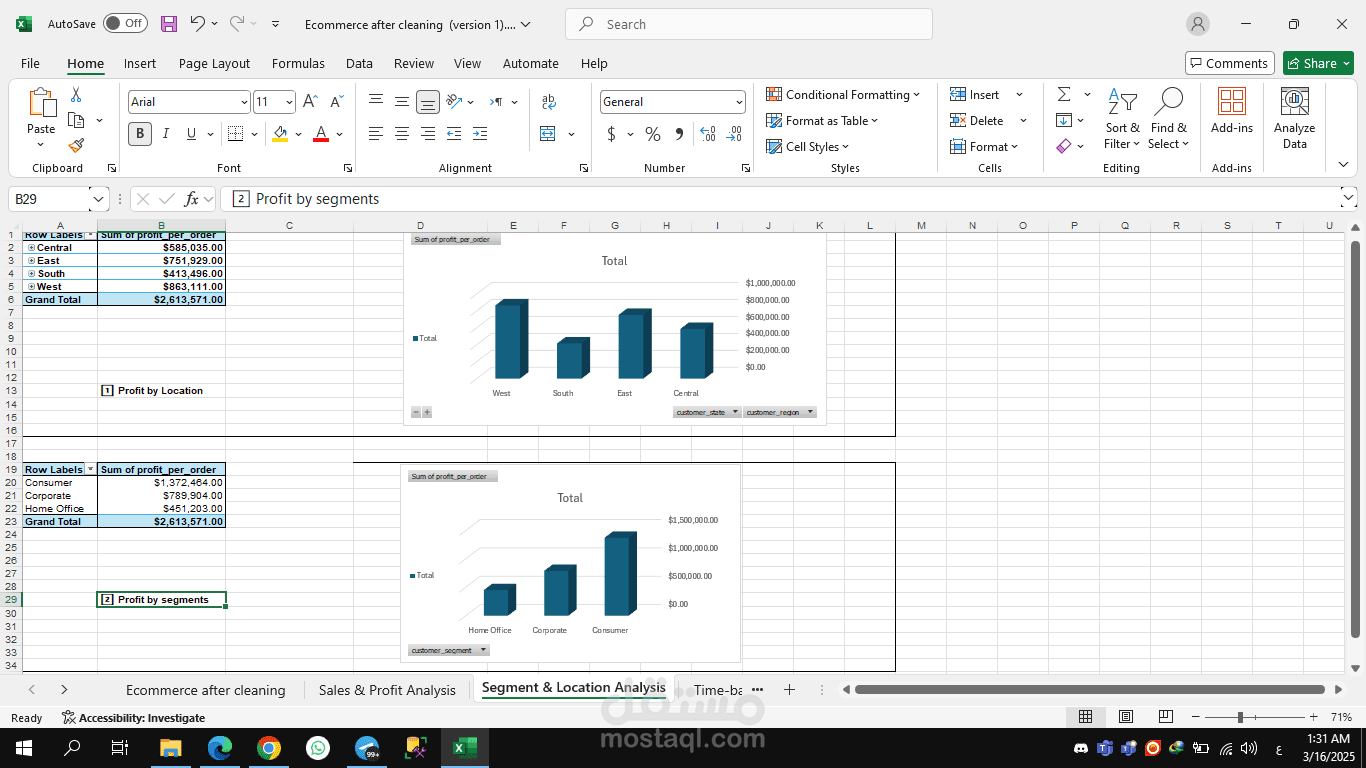Open the Insert ribbon tab
Screen dimensions: 1366x768
[x=140, y=63]
